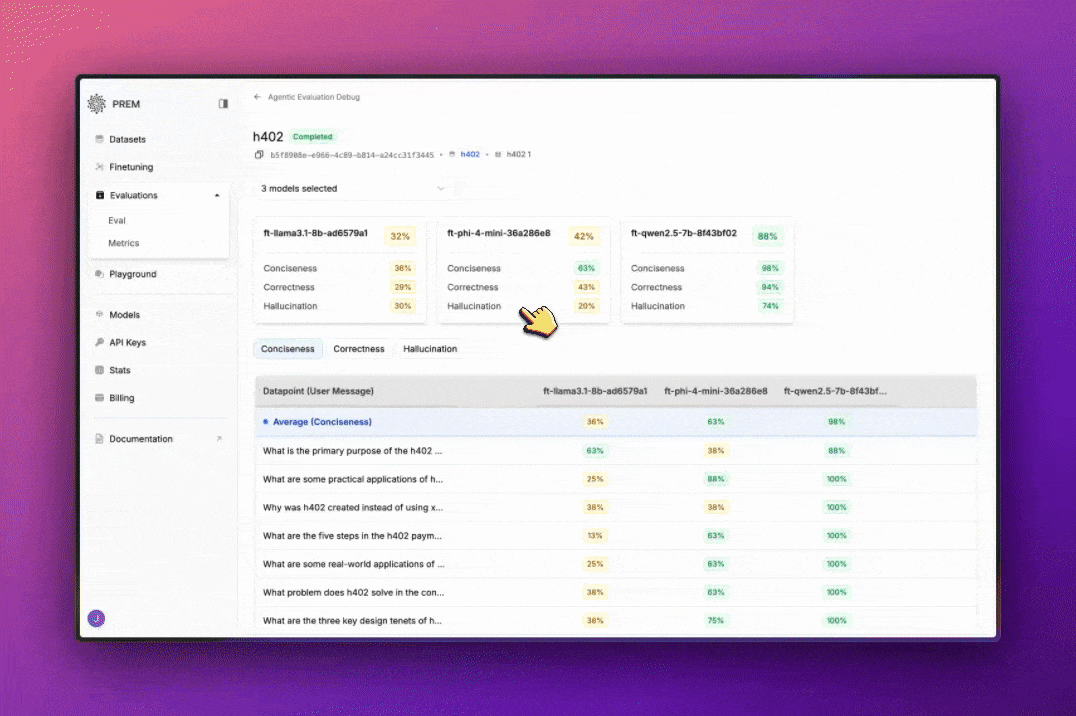Copy the evaluation ID with copy icon

point(259,154)
